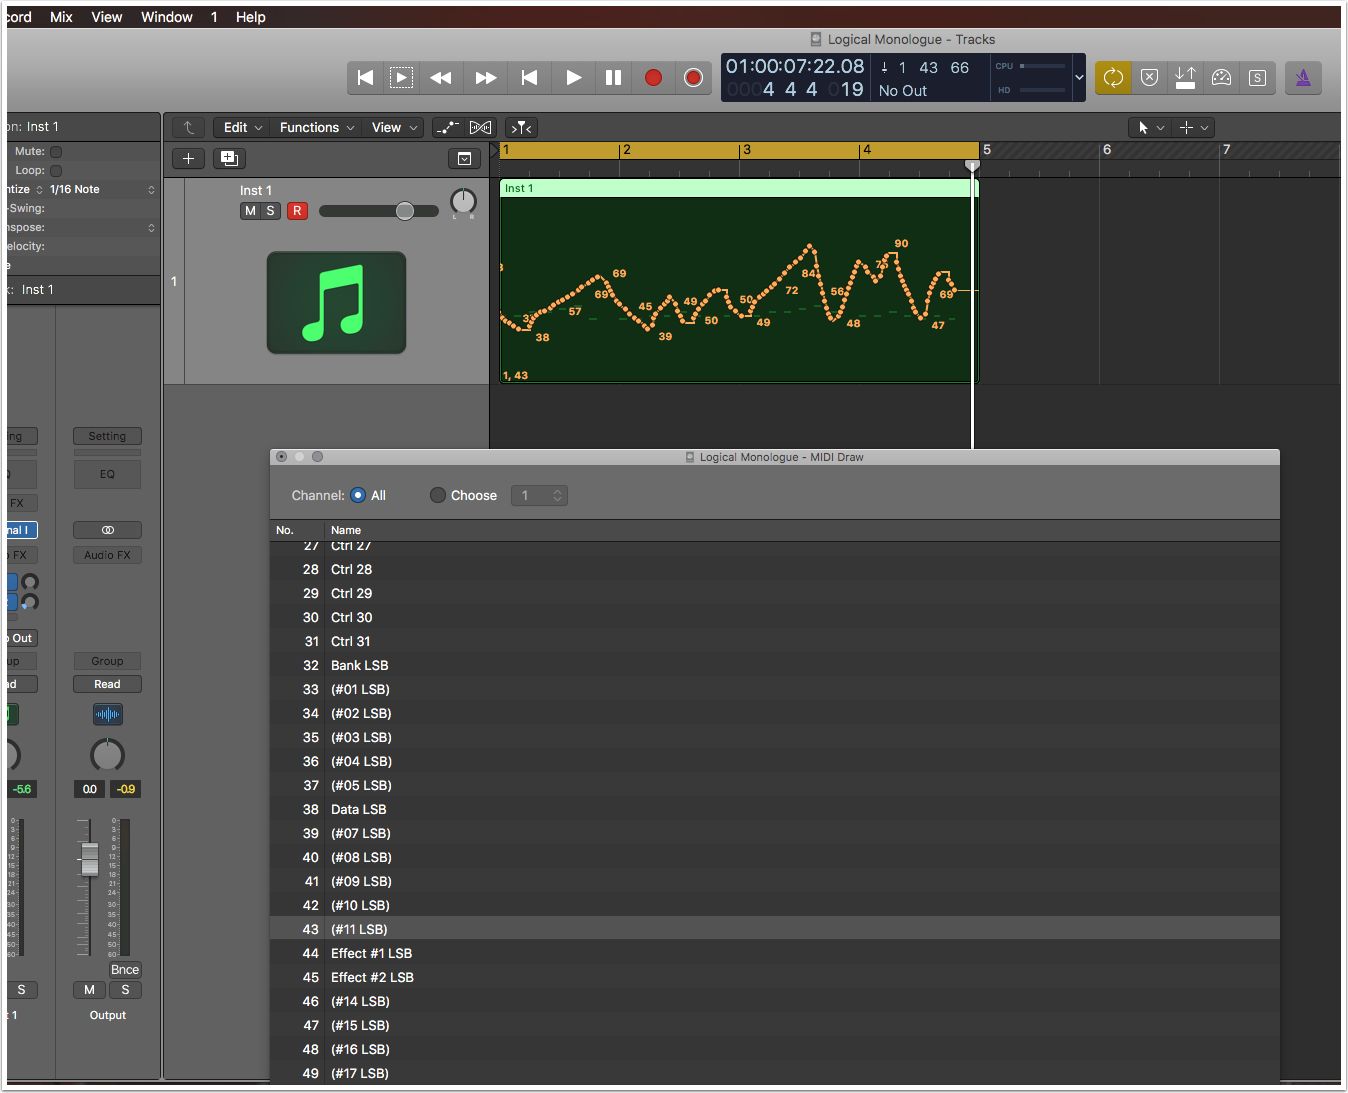The image size is (1348, 1093).
Task: Rewind the playhead with the double-arrow button
Action: (x=441, y=78)
